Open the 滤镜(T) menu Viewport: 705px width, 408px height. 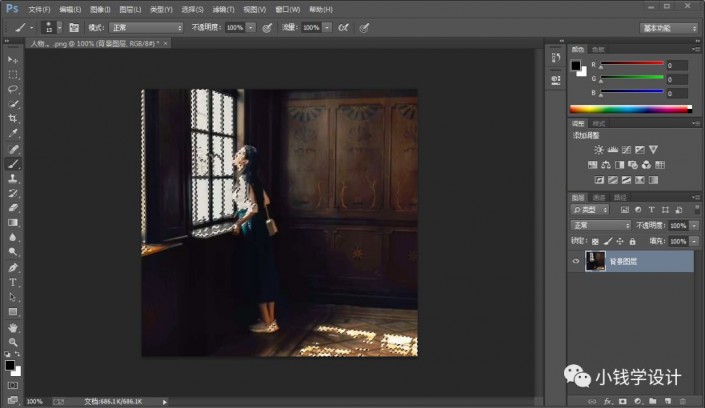[x=224, y=8]
